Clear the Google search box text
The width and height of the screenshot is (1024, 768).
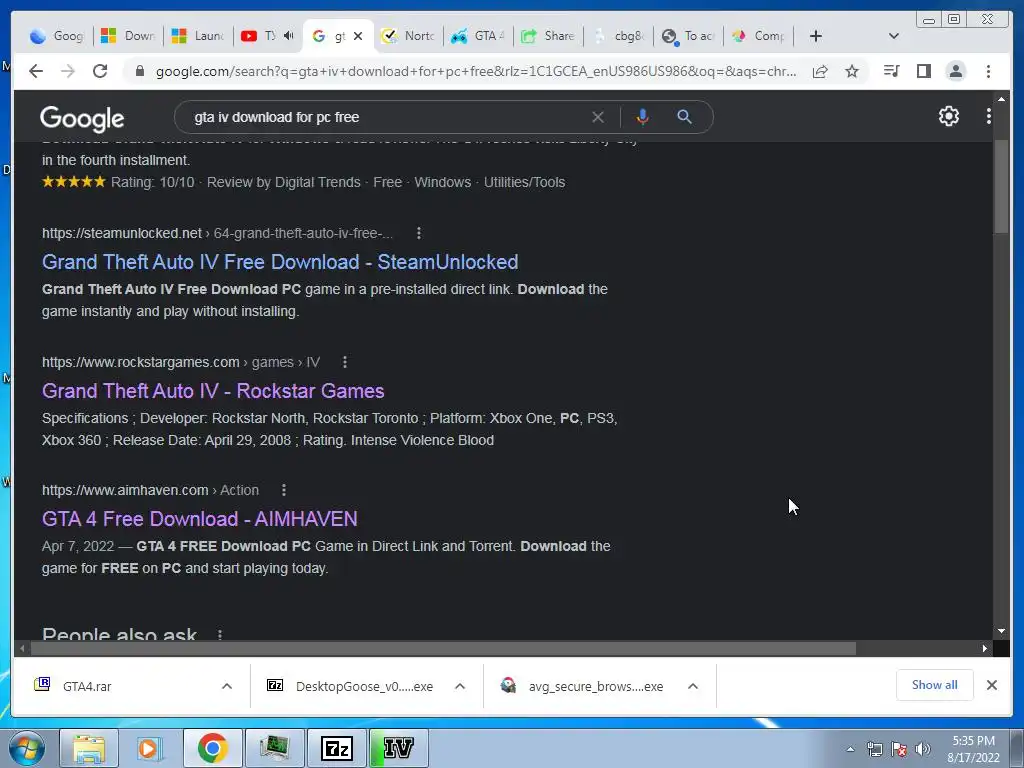[x=598, y=117]
